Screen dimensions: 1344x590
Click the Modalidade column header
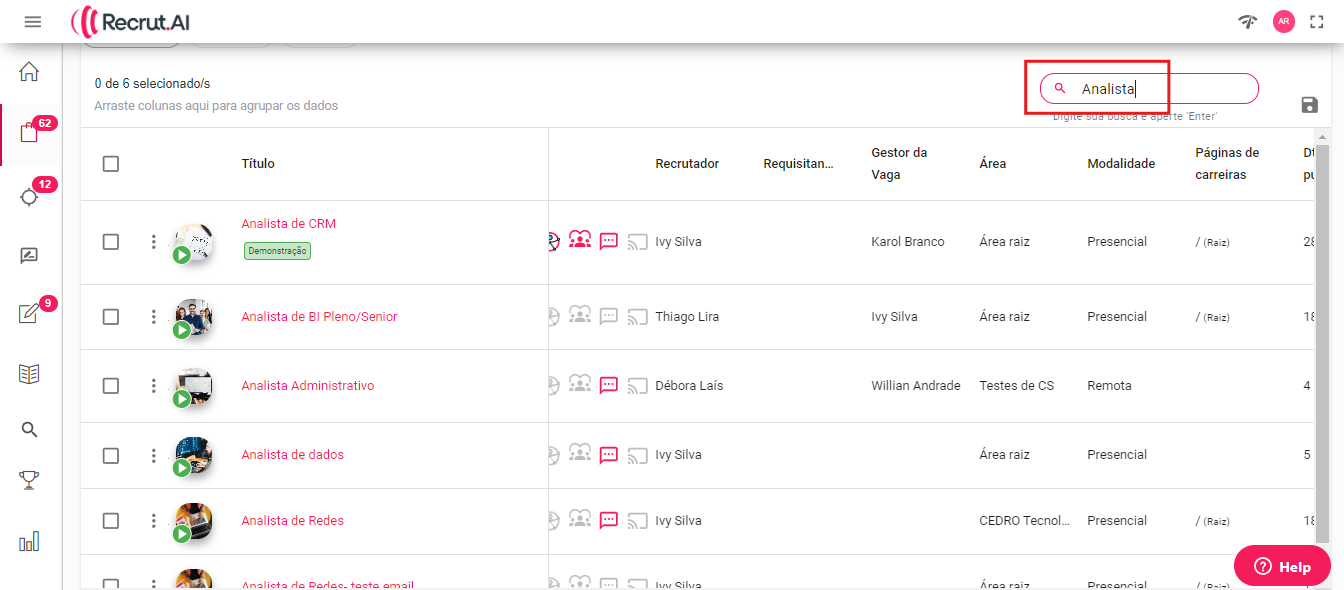click(x=1121, y=164)
